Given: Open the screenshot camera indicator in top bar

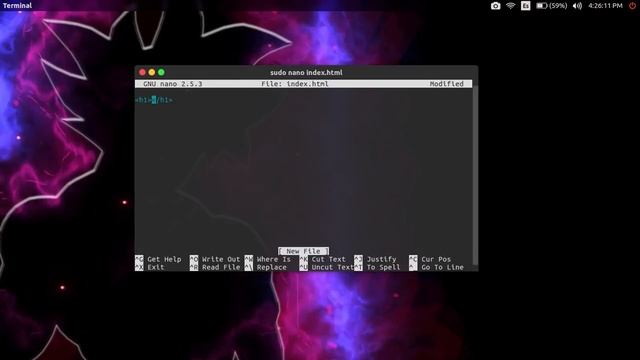Looking at the screenshot, I should point(495,6).
